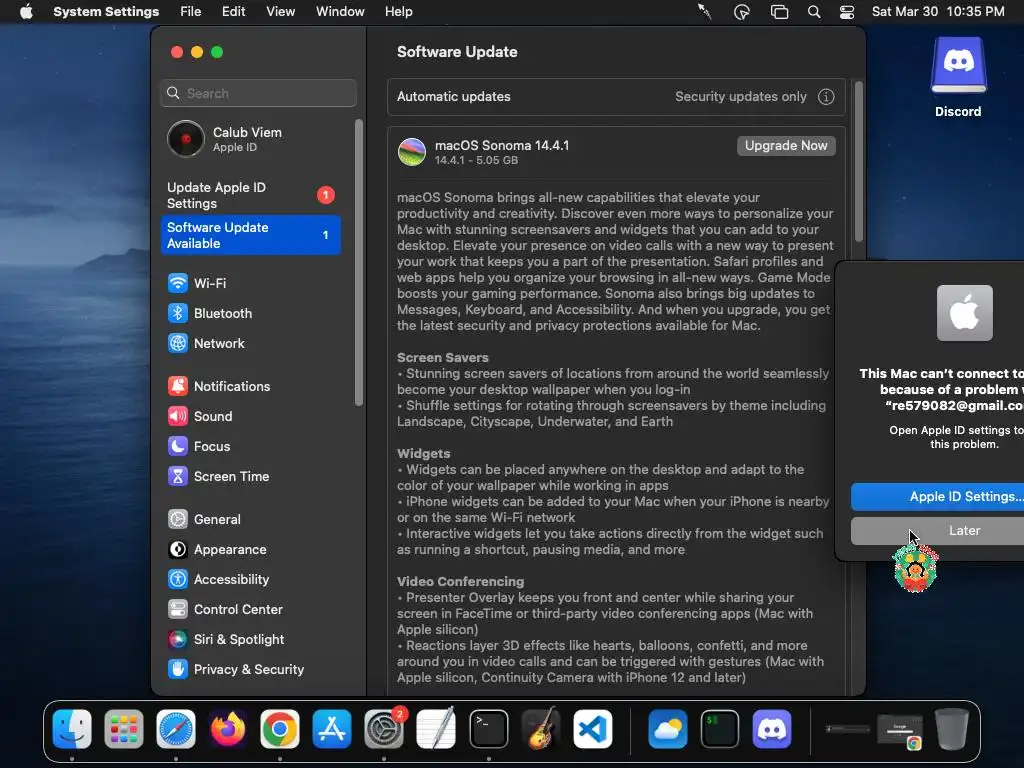The width and height of the screenshot is (1024, 768).
Task: Launch Discord from the Dock
Action: click(772, 729)
